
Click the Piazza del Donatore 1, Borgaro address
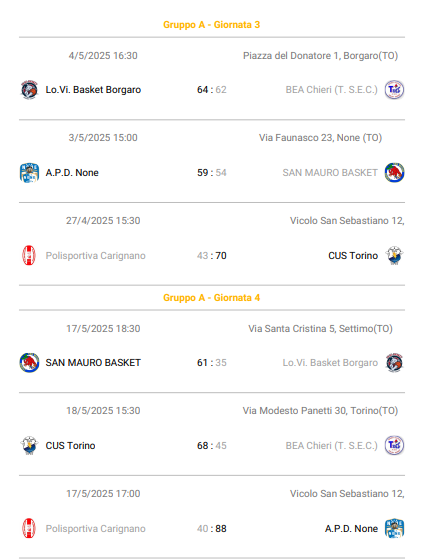[x=320, y=56]
